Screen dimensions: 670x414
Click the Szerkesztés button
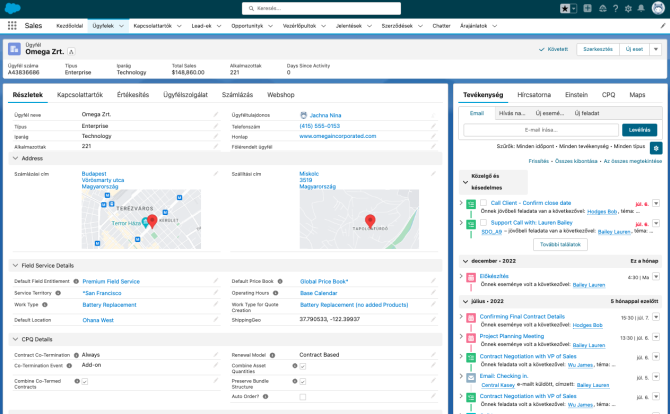point(597,48)
